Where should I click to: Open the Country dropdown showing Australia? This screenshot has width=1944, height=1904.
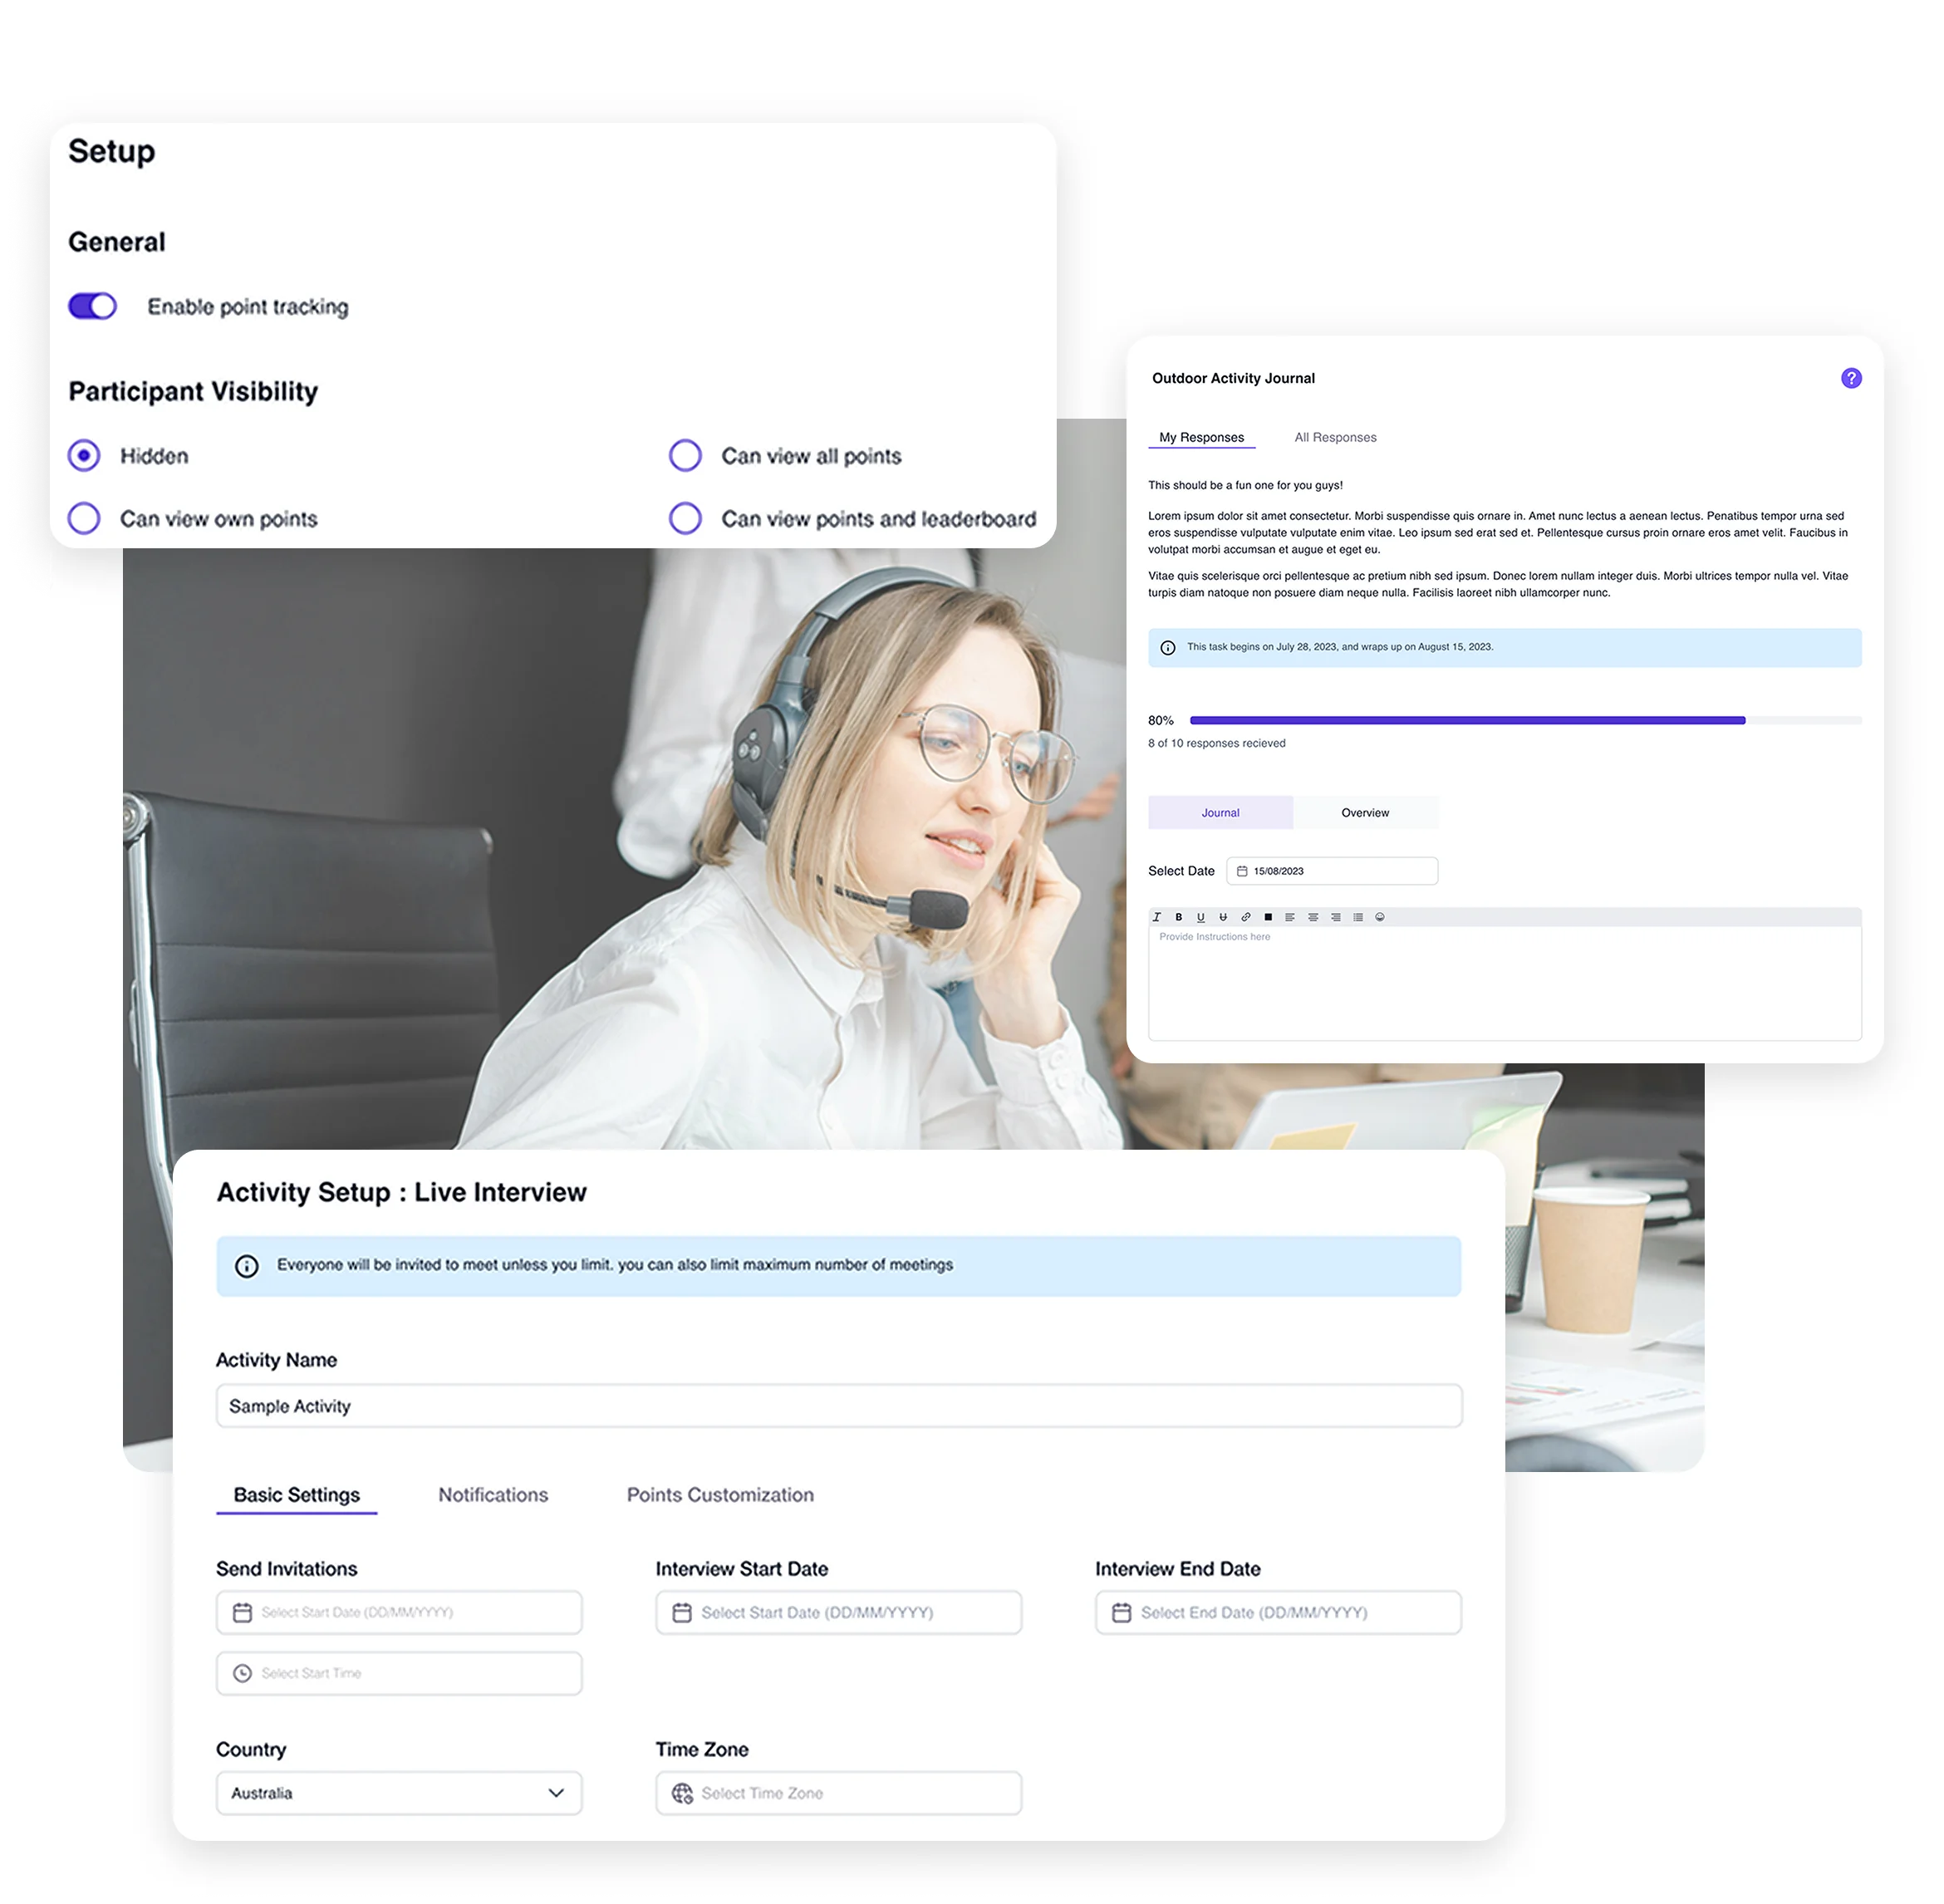[x=398, y=1793]
